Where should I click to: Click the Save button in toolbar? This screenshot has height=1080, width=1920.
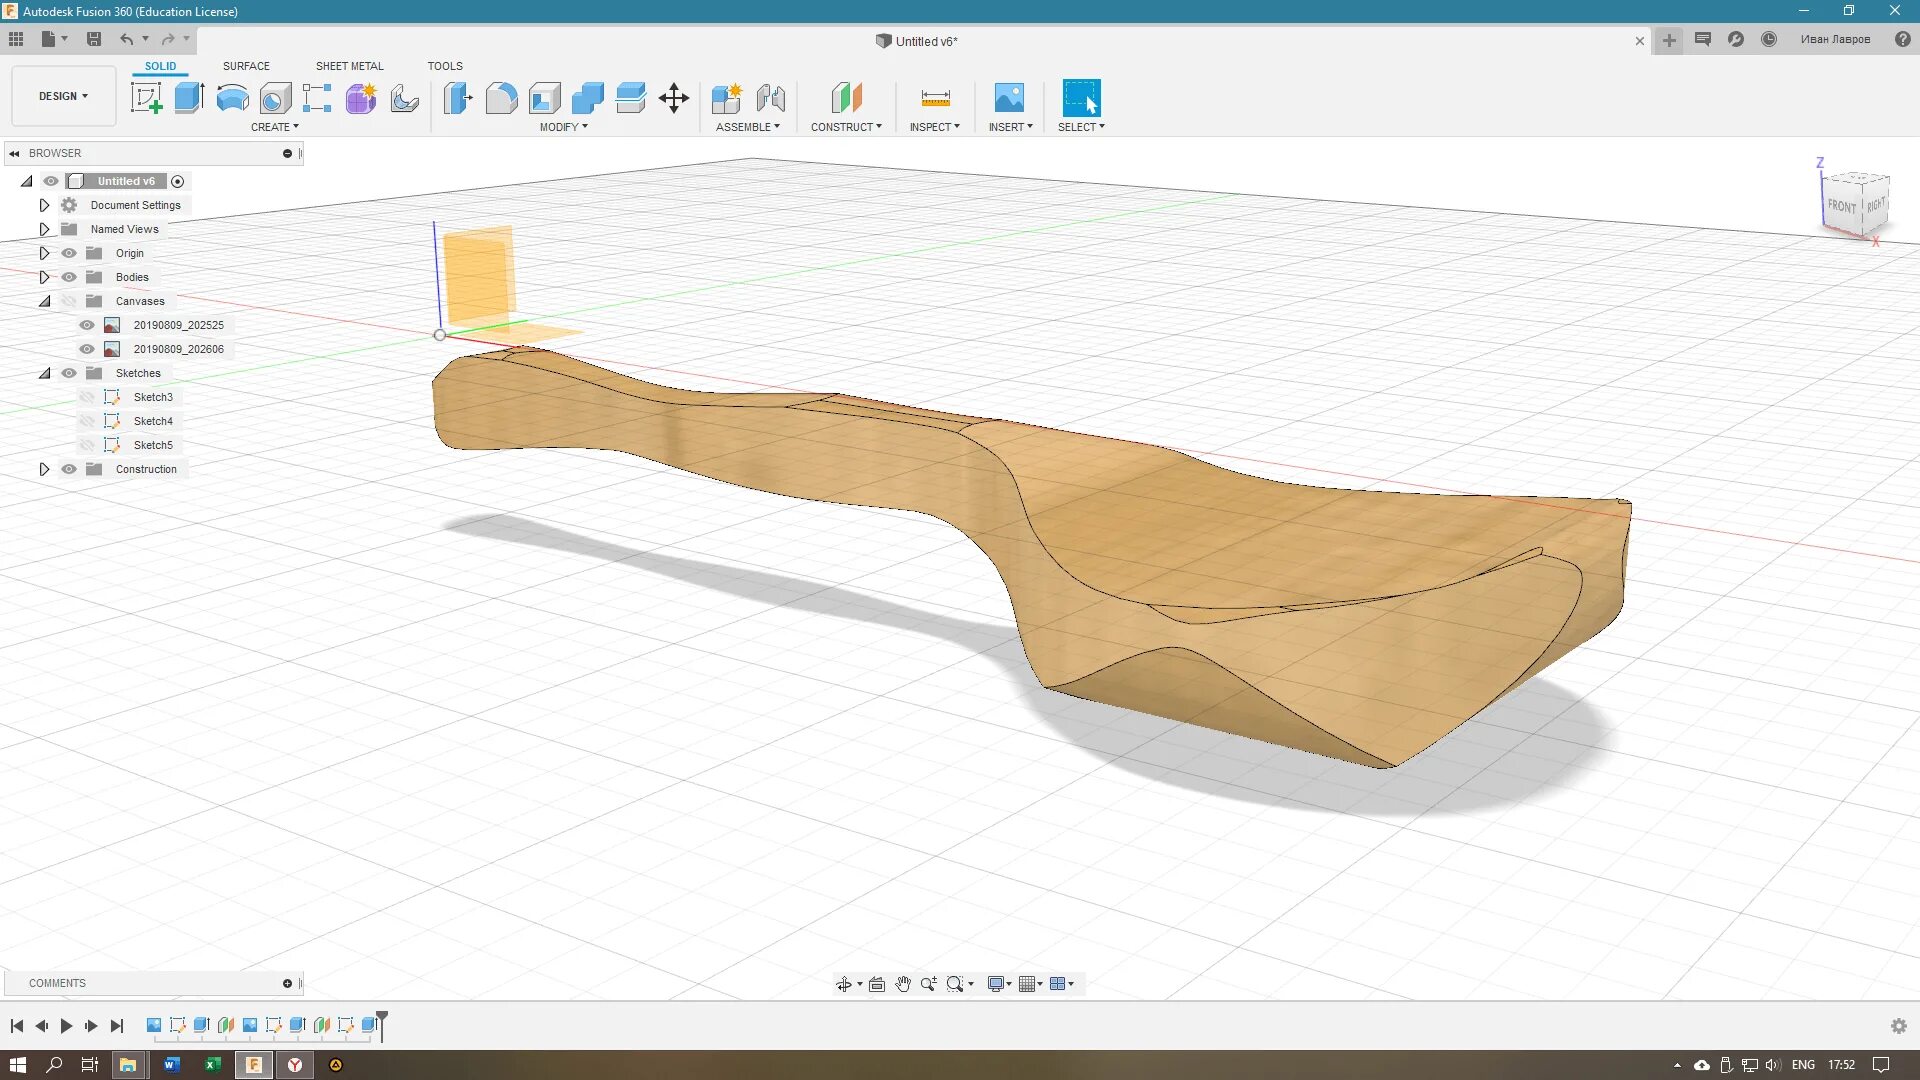94,39
